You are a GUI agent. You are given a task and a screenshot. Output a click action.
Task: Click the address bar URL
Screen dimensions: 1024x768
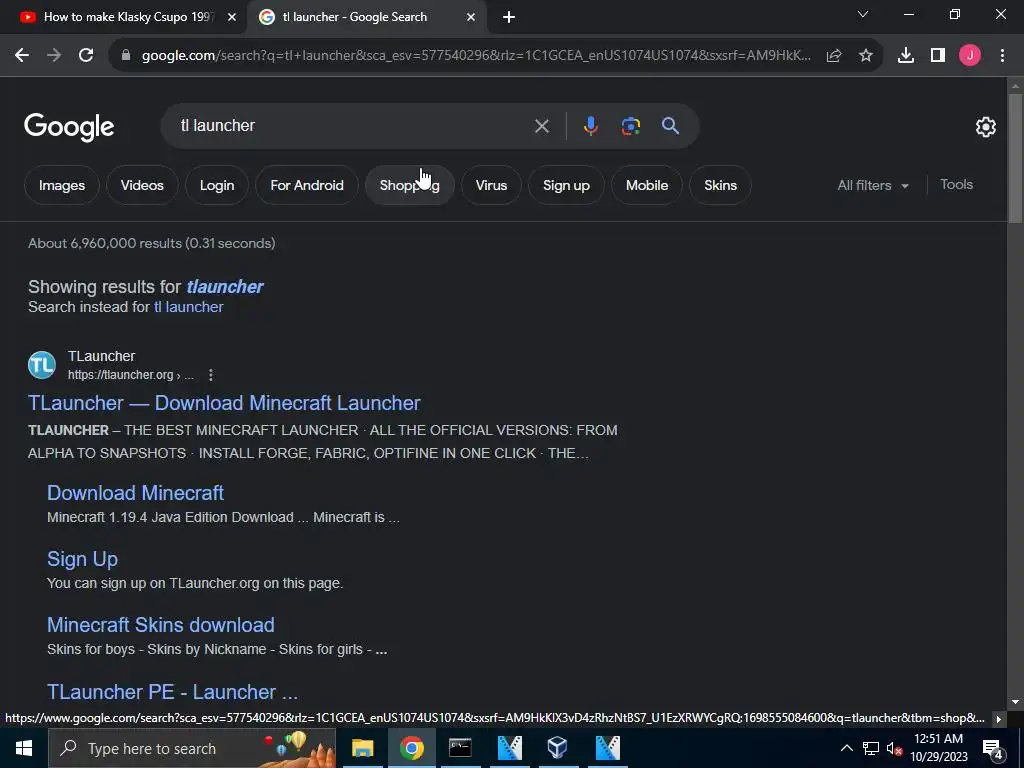tap(476, 56)
